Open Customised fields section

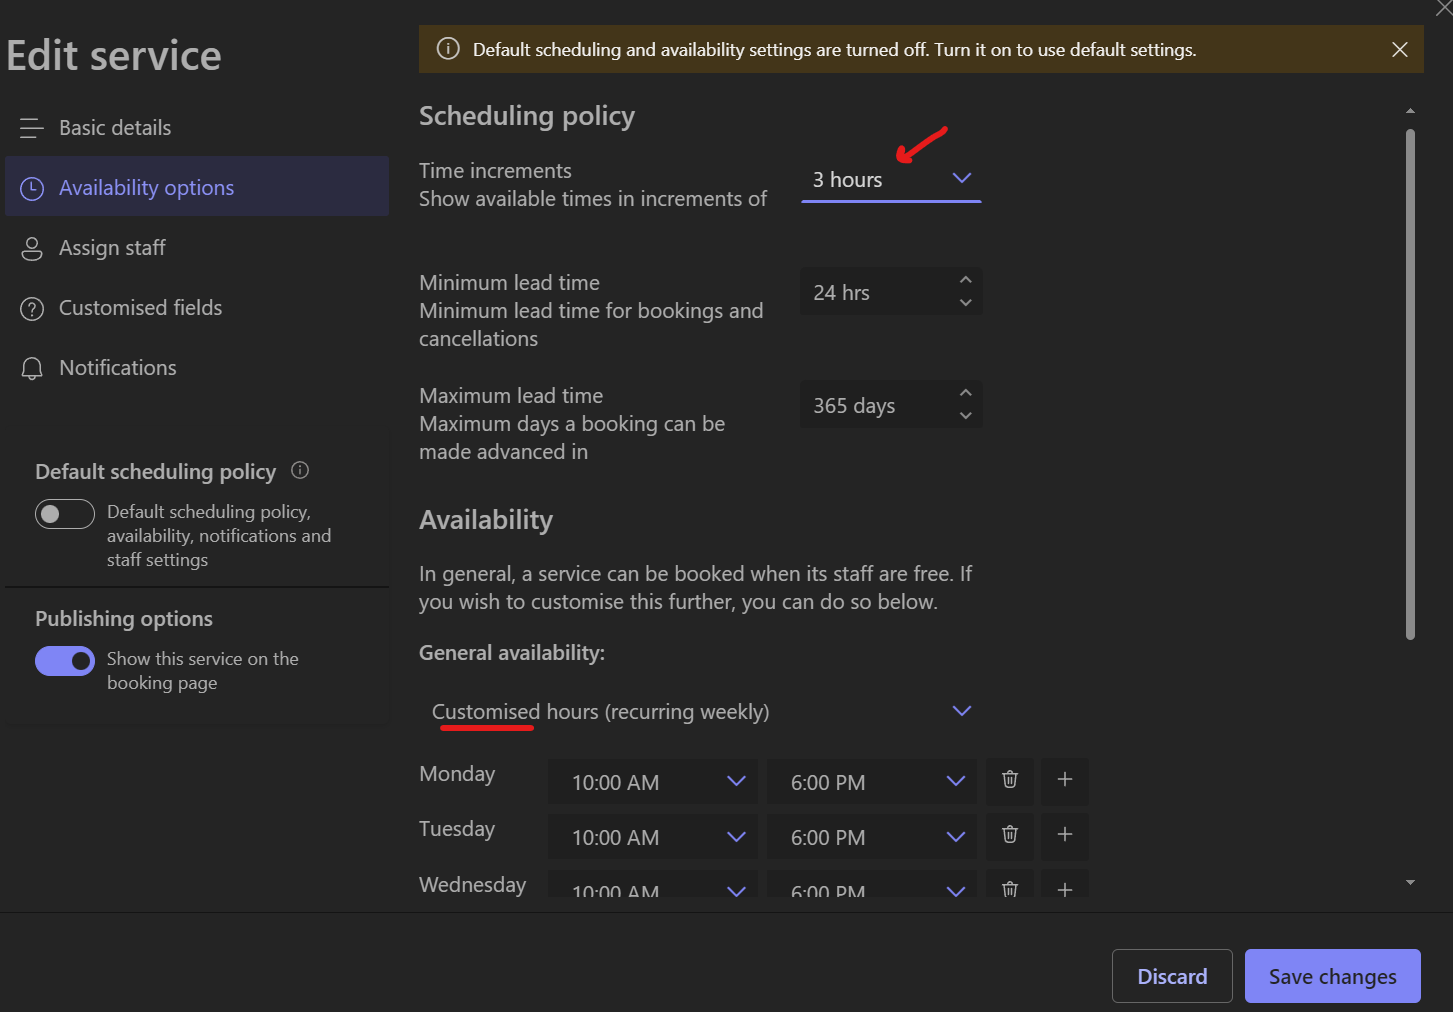click(x=197, y=308)
